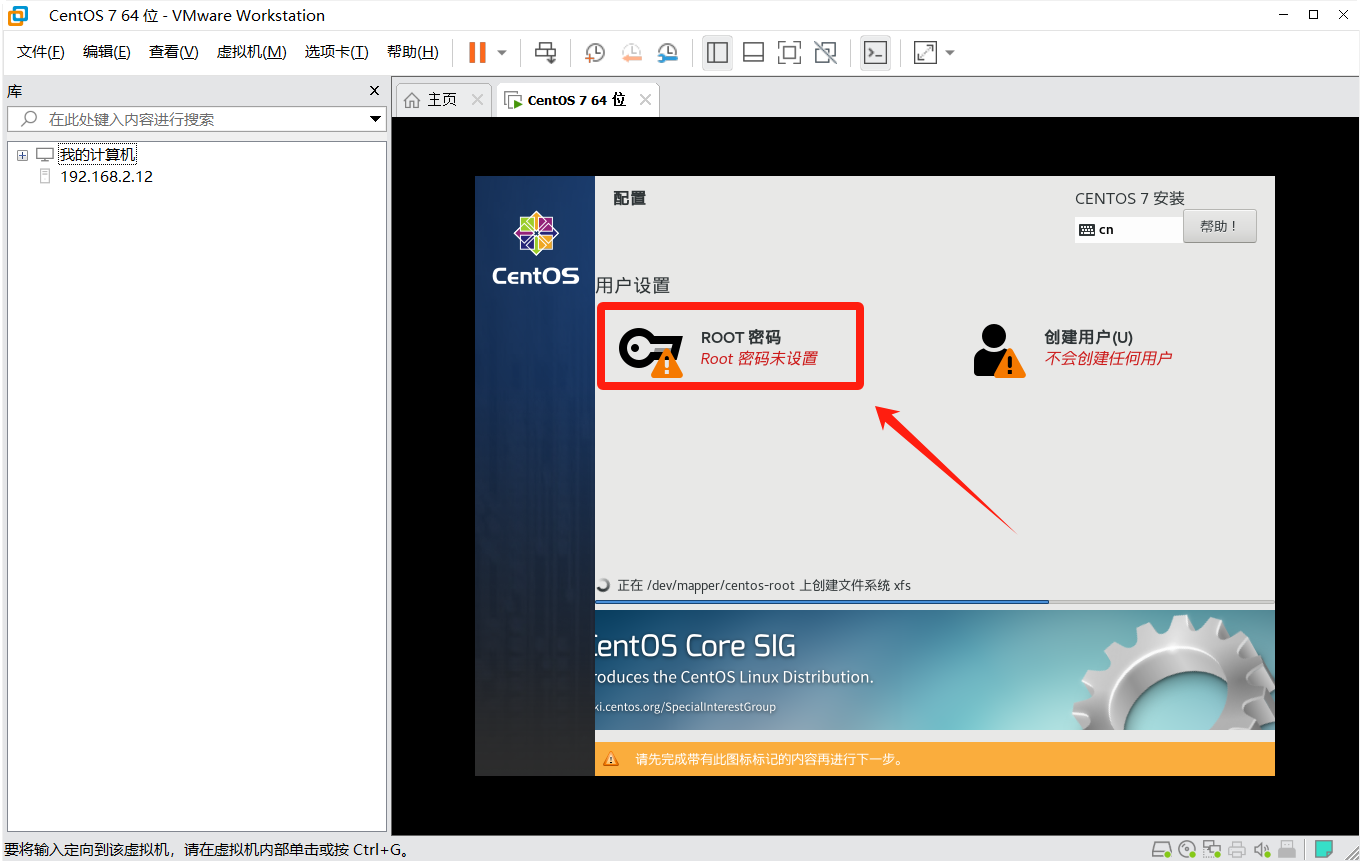Viewport: 1360px width, 861px height.
Task: Open the power options dropdown arrow
Action: [502, 52]
